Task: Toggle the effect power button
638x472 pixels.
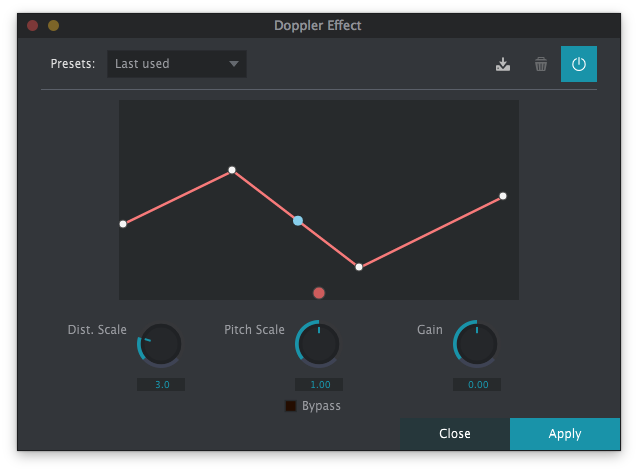Action: pos(579,65)
